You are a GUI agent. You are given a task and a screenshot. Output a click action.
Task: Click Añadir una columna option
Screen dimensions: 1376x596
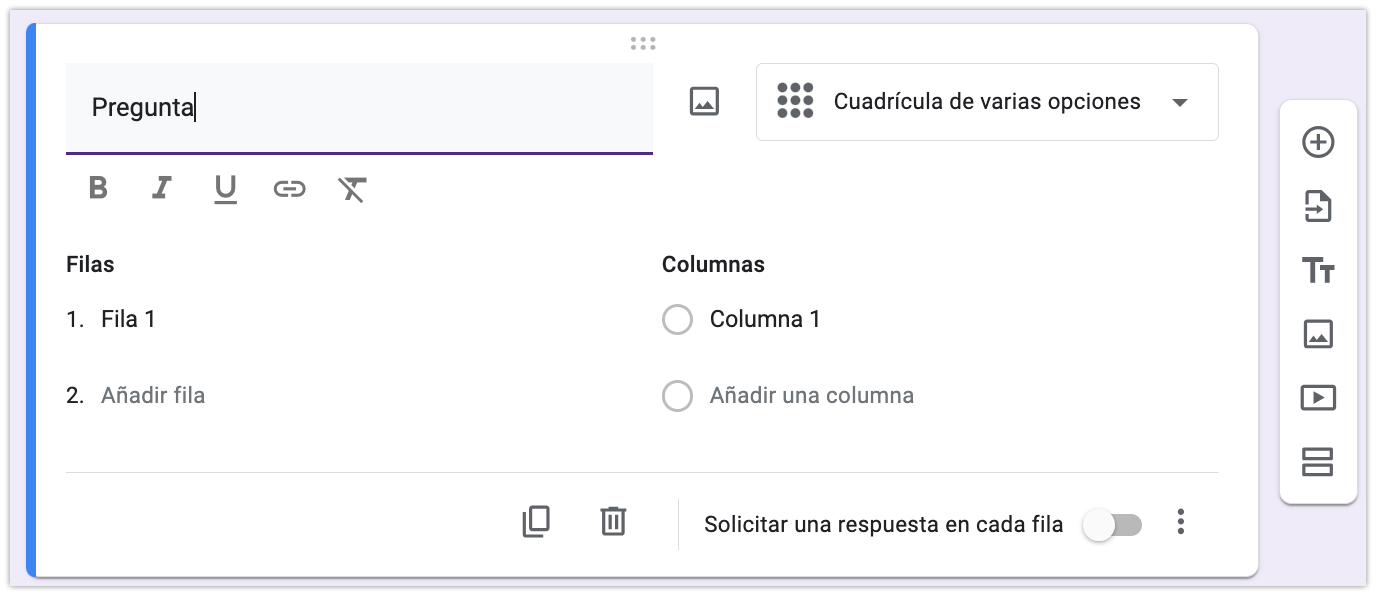click(811, 395)
